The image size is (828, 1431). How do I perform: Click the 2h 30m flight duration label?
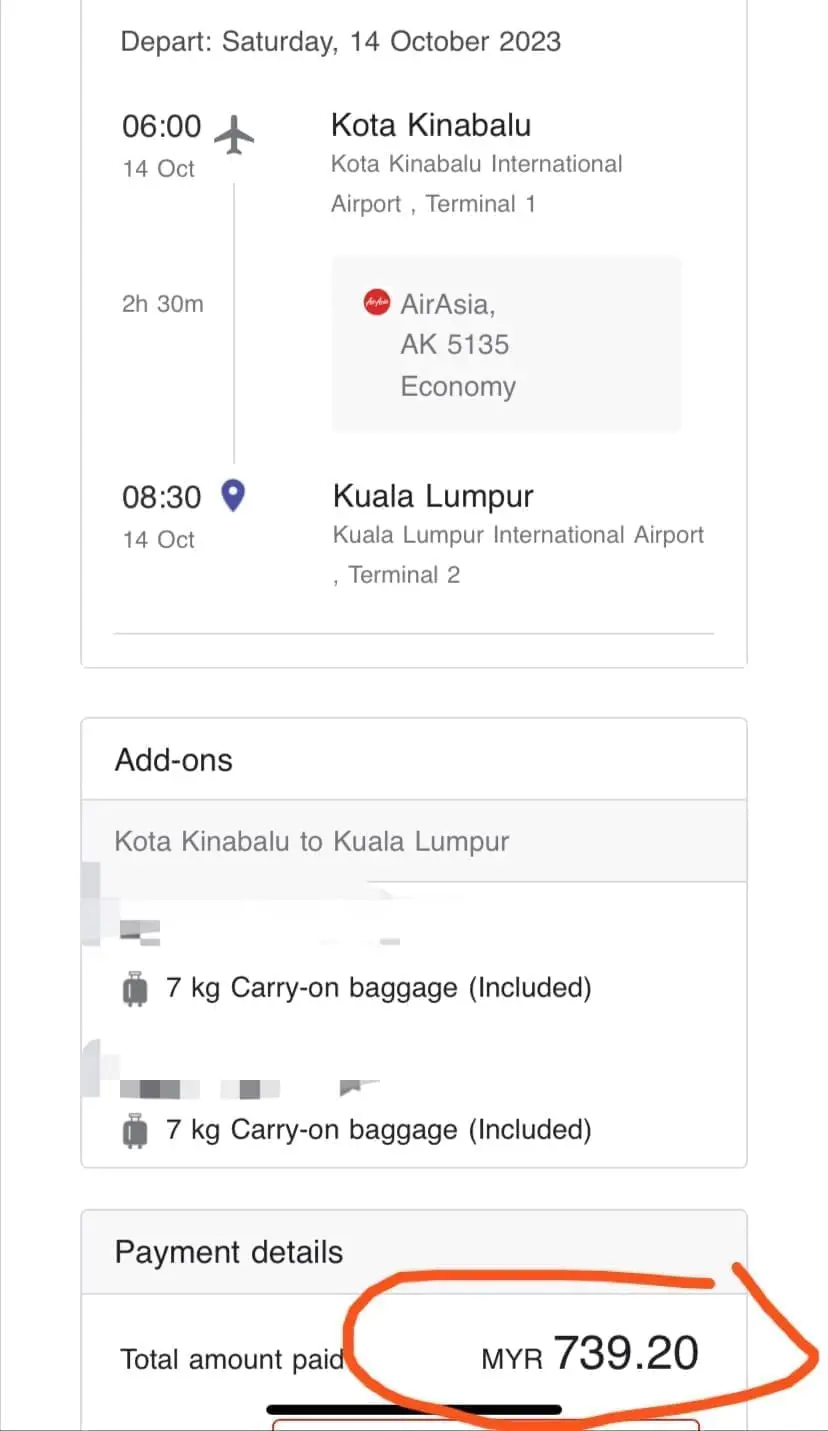163,304
